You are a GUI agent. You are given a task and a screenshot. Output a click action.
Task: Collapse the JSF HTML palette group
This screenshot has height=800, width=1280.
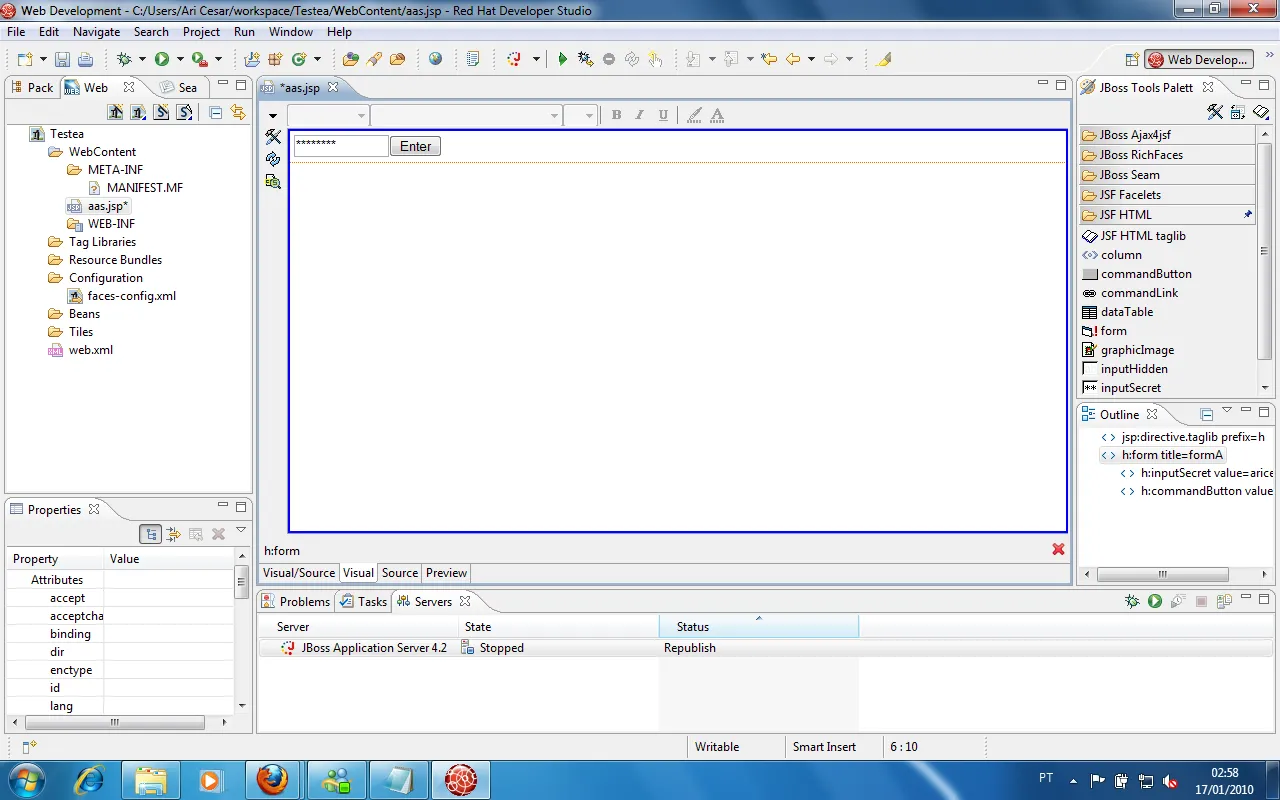[x=1167, y=214]
